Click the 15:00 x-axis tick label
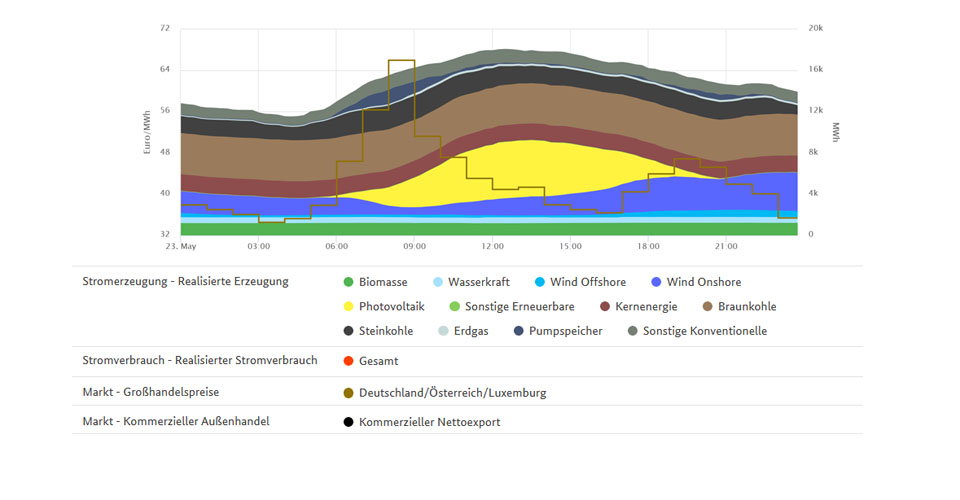The height and width of the screenshot is (500, 960). tap(570, 247)
